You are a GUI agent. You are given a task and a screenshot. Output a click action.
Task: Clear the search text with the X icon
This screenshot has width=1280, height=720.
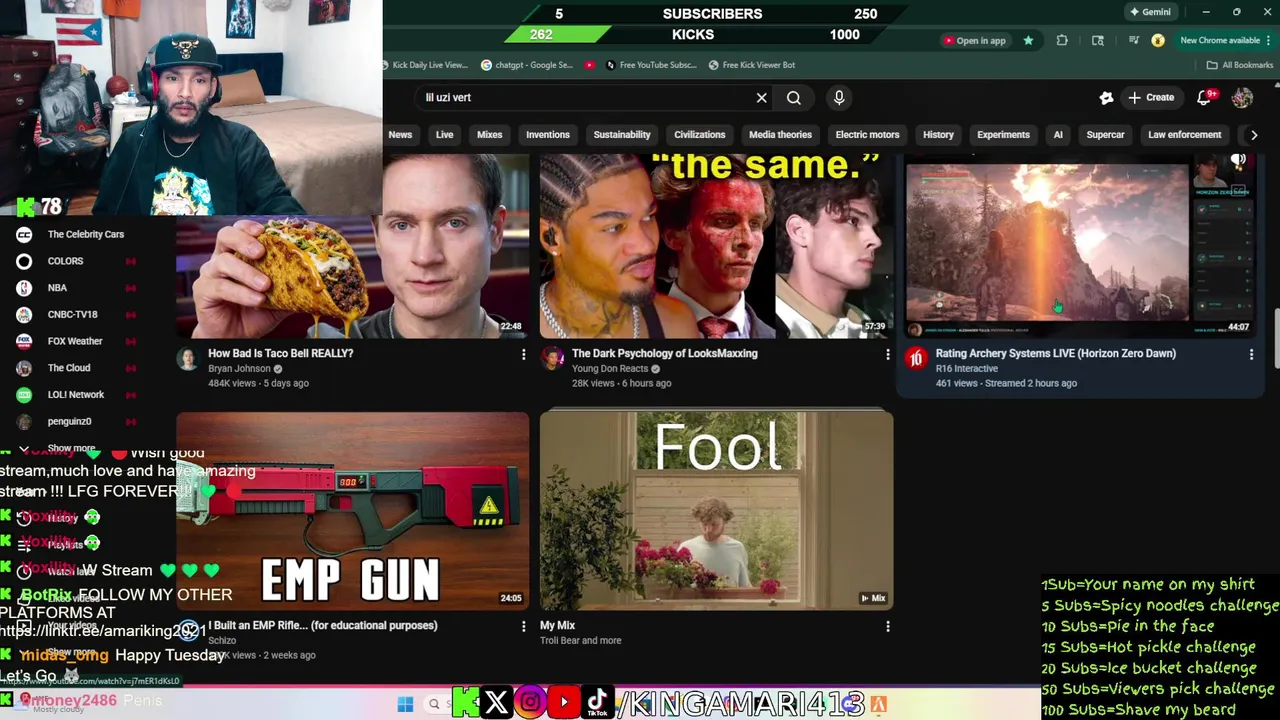pyautogui.click(x=762, y=98)
